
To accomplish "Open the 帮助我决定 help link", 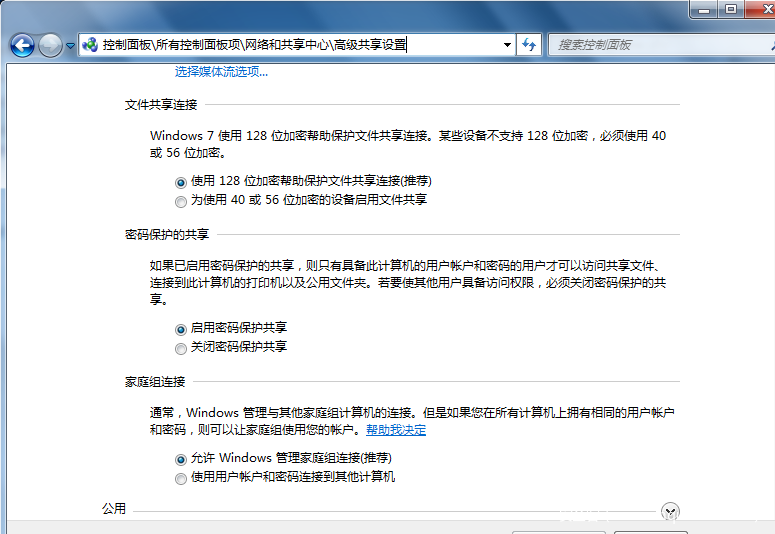I will tap(396, 430).
